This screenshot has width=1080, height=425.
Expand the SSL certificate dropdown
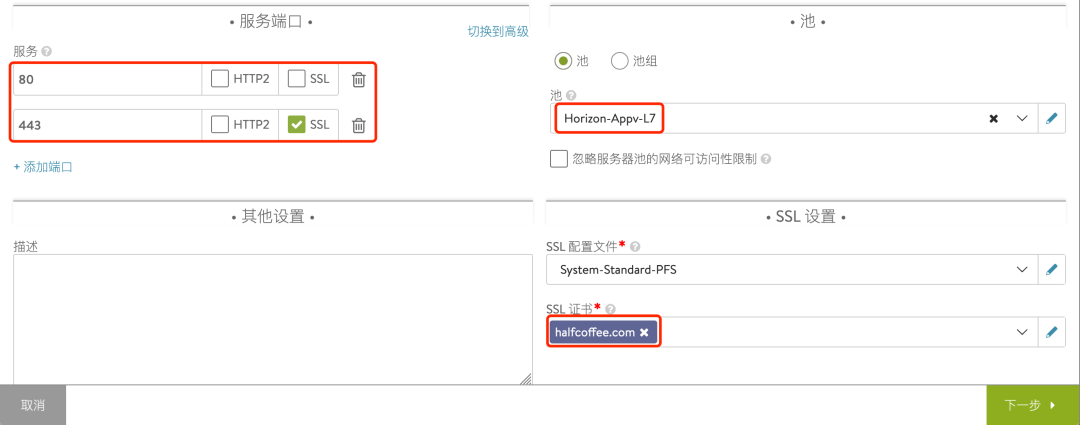pyautogui.click(x=1022, y=332)
